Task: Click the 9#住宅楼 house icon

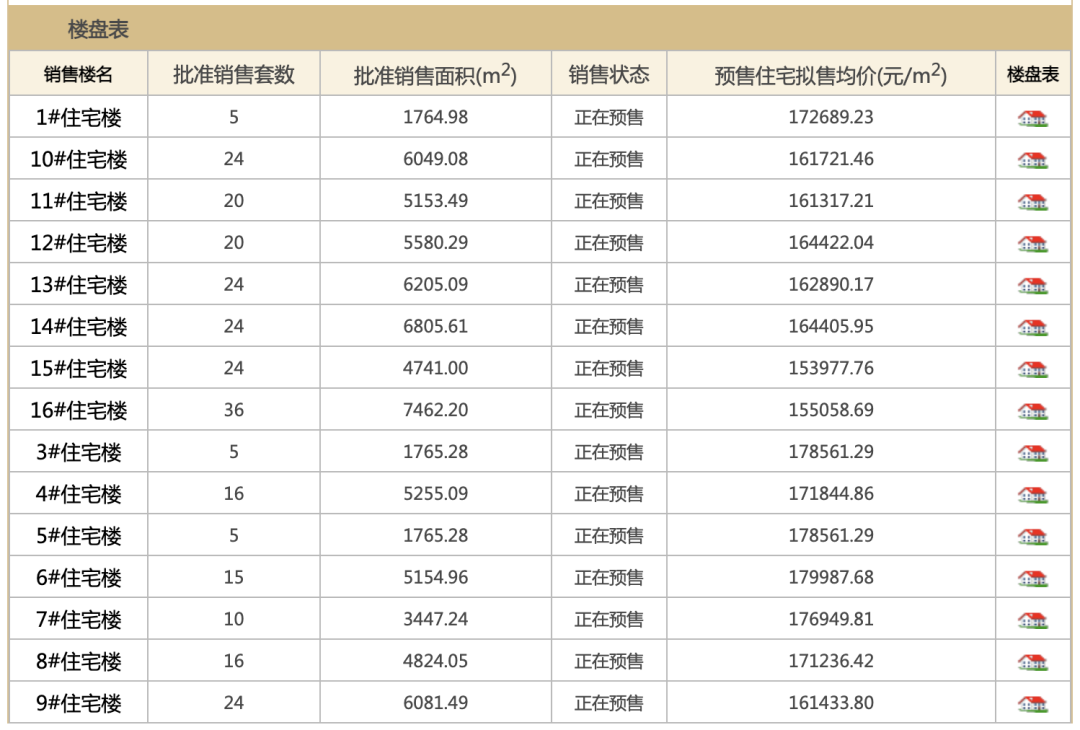Action: coord(1032,704)
